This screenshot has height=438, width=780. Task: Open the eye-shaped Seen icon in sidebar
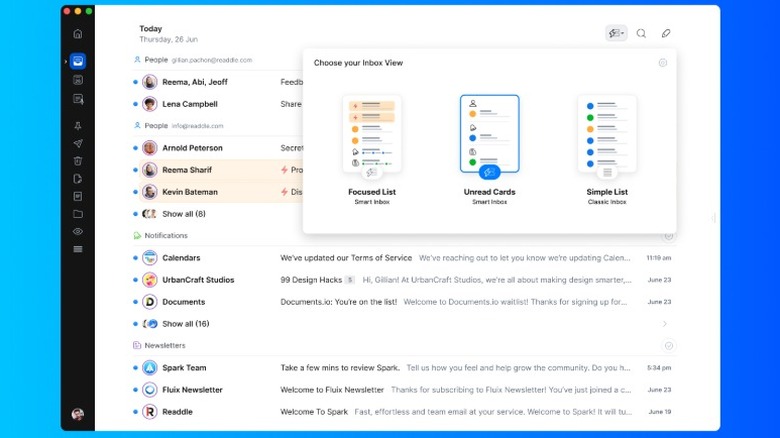[x=78, y=231]
